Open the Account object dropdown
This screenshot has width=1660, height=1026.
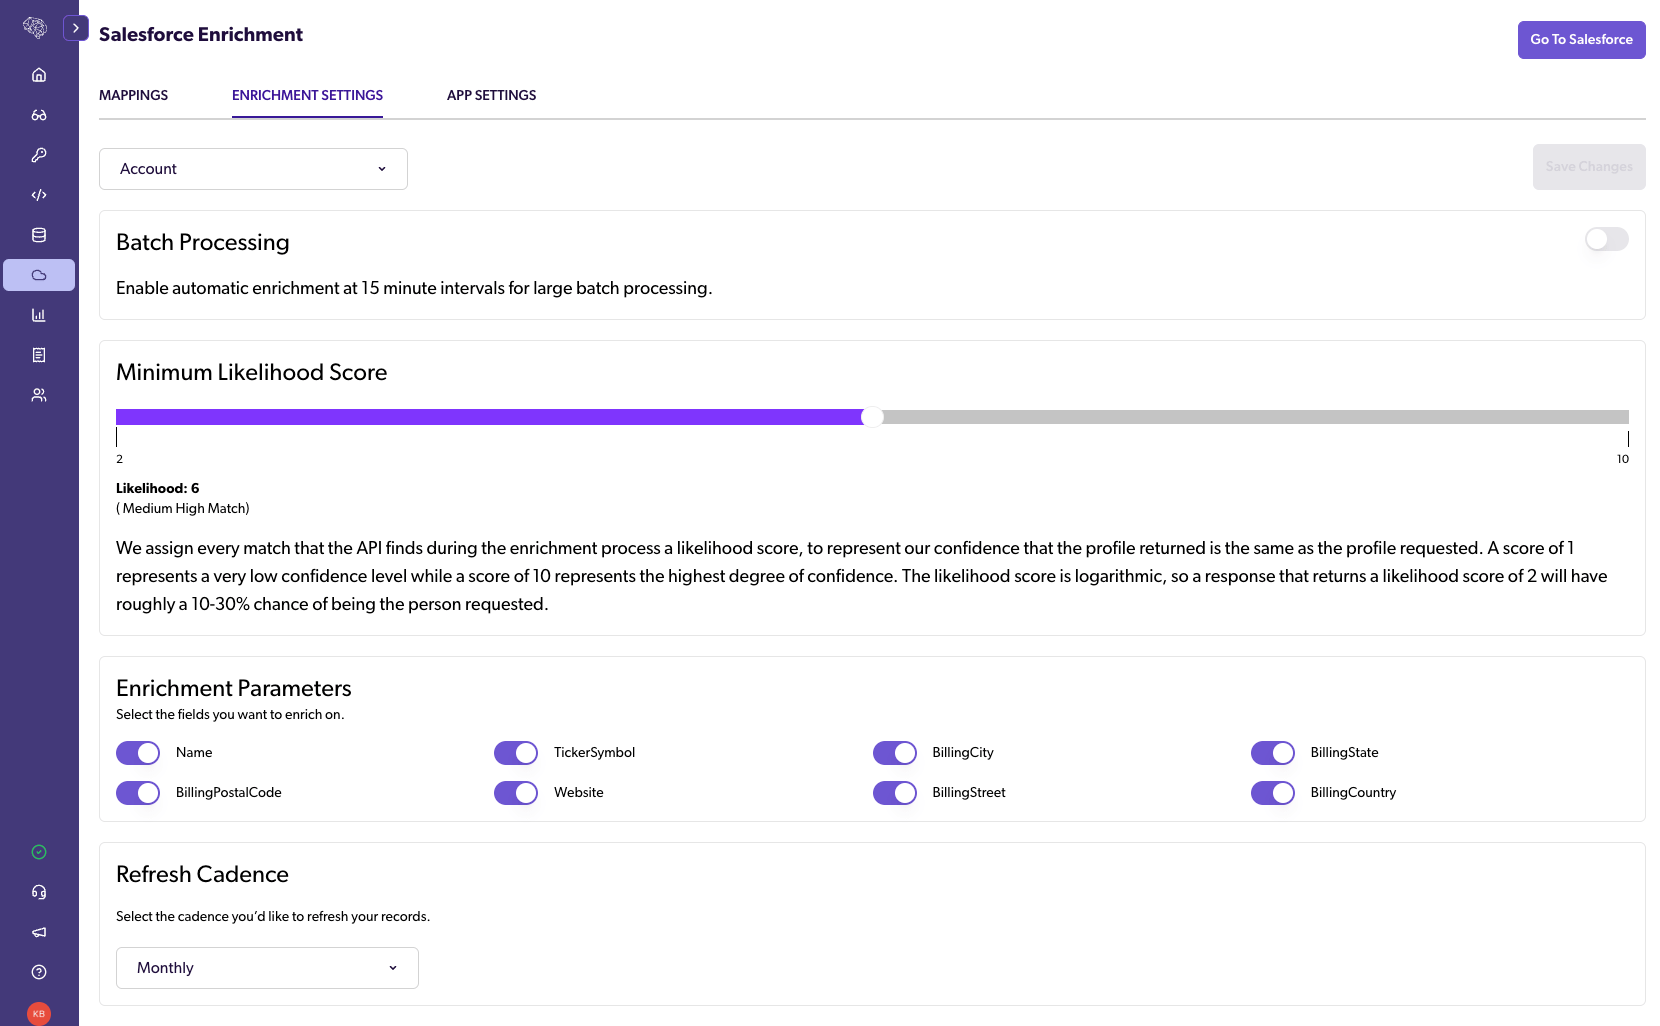(253, 169)
